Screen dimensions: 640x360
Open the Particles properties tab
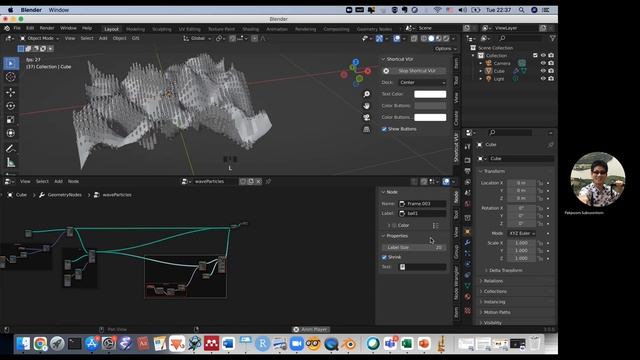coord(468,253)
